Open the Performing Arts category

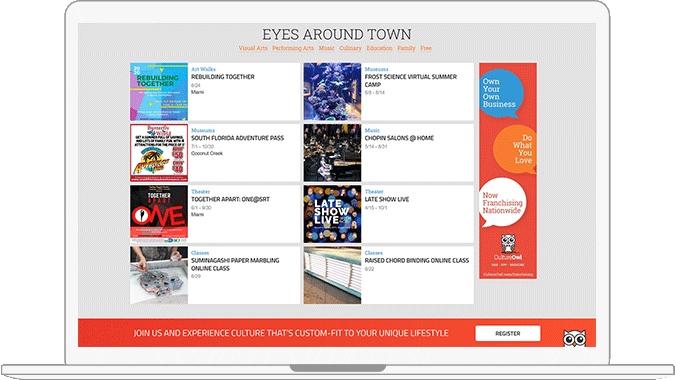click(293, 48)
